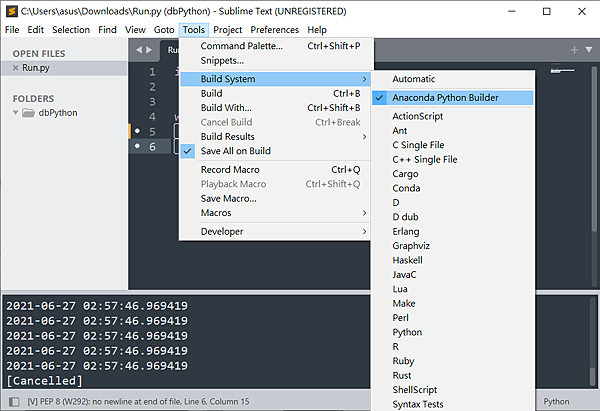This screenshot has width=600, height=411.
Task: Expand the Build Results submenu
Action: coord(274,137)
